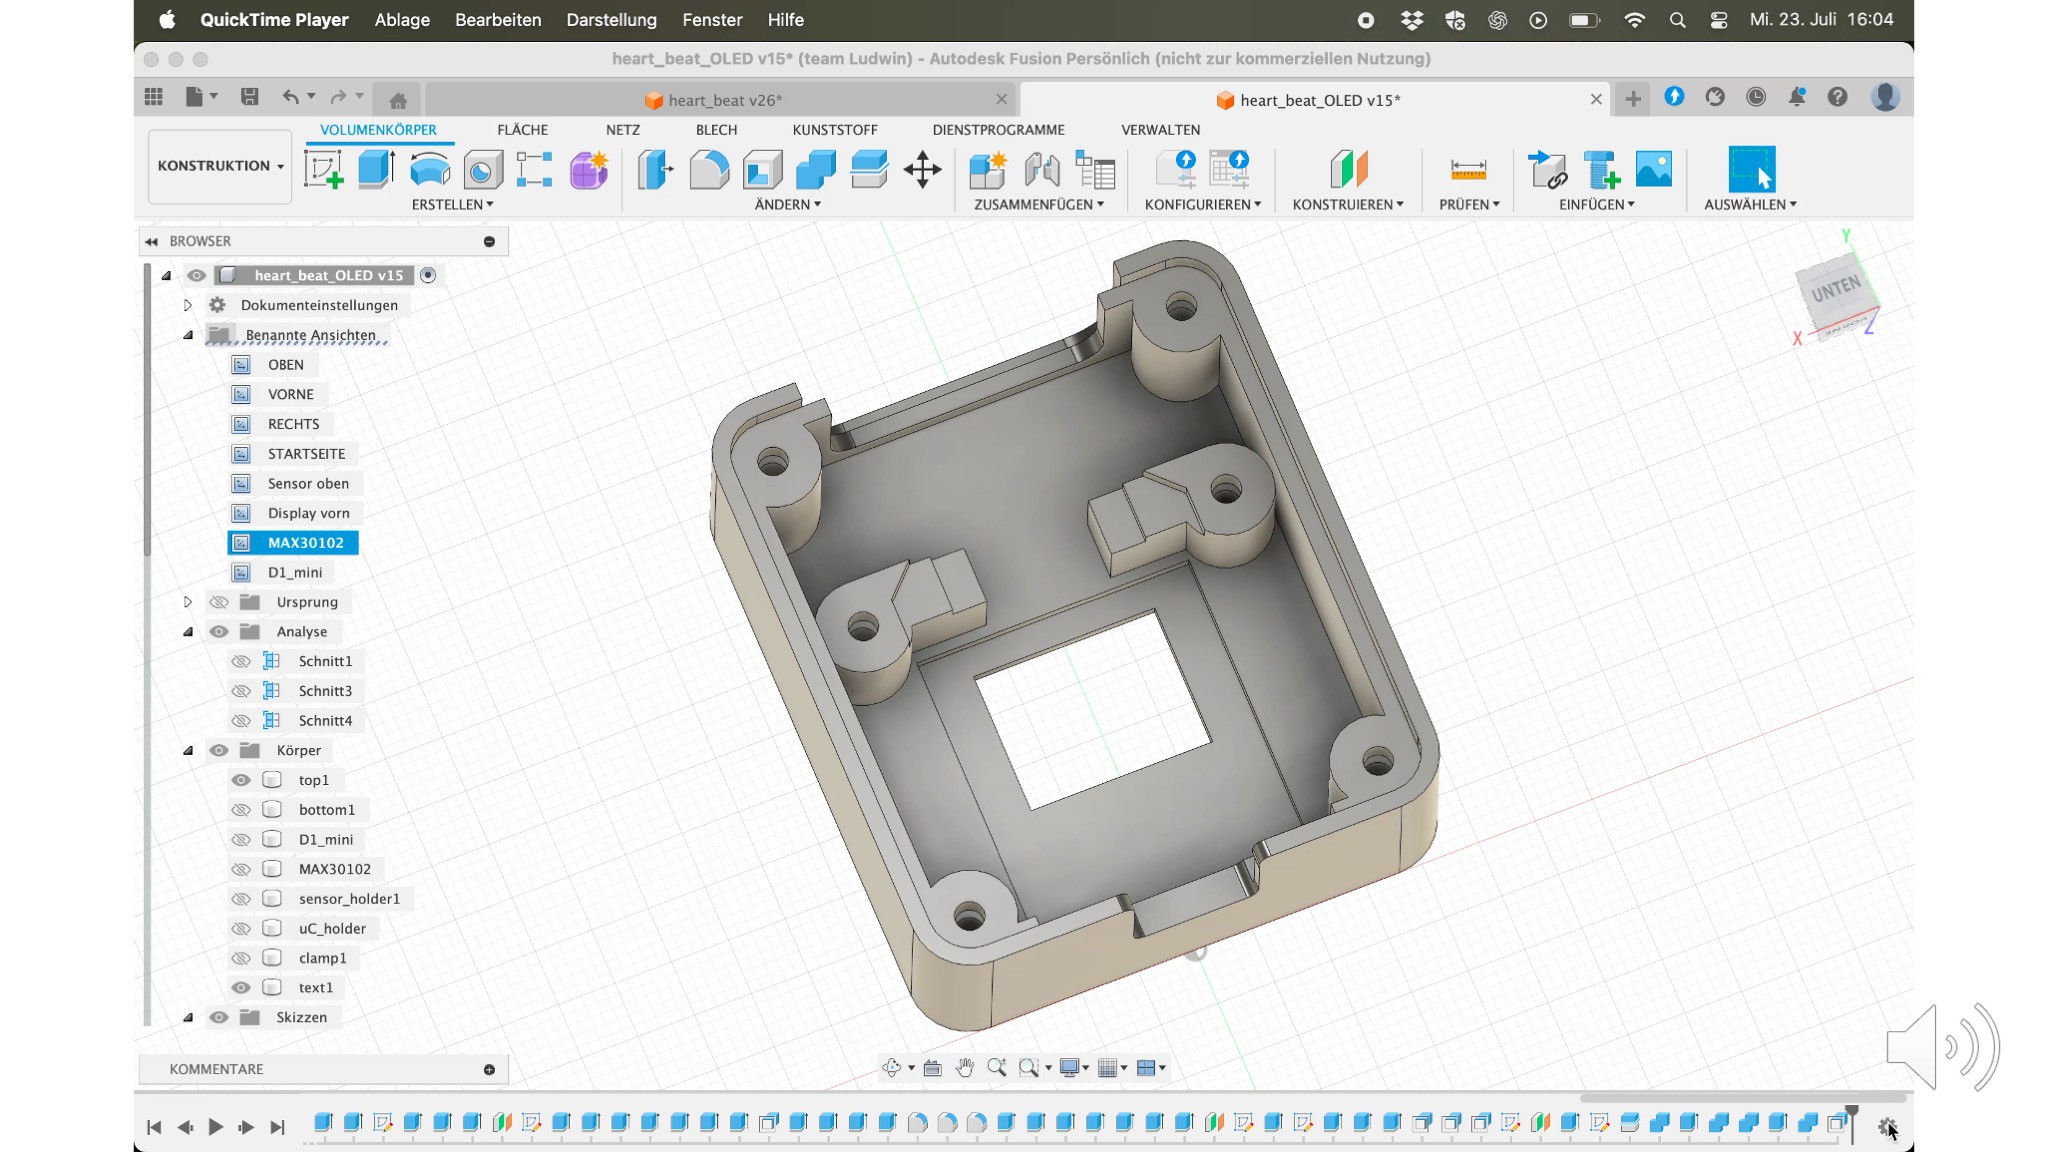Select the Extrude tool icon

(376, 169)
